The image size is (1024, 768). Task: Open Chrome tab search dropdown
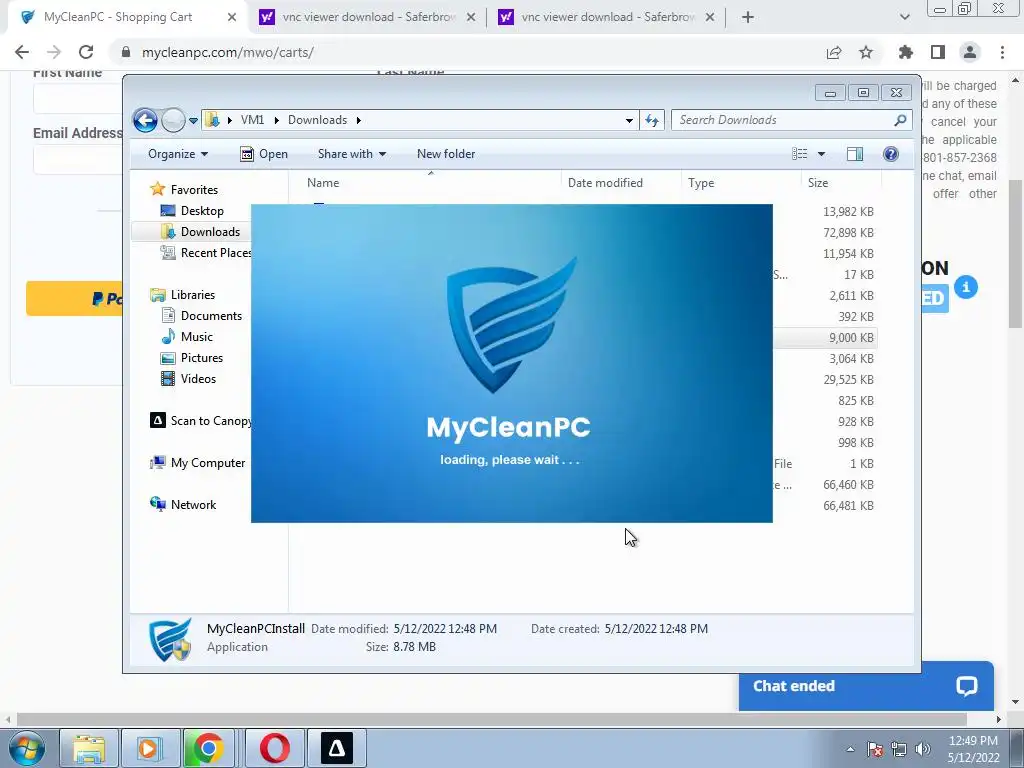coord(904,17)
